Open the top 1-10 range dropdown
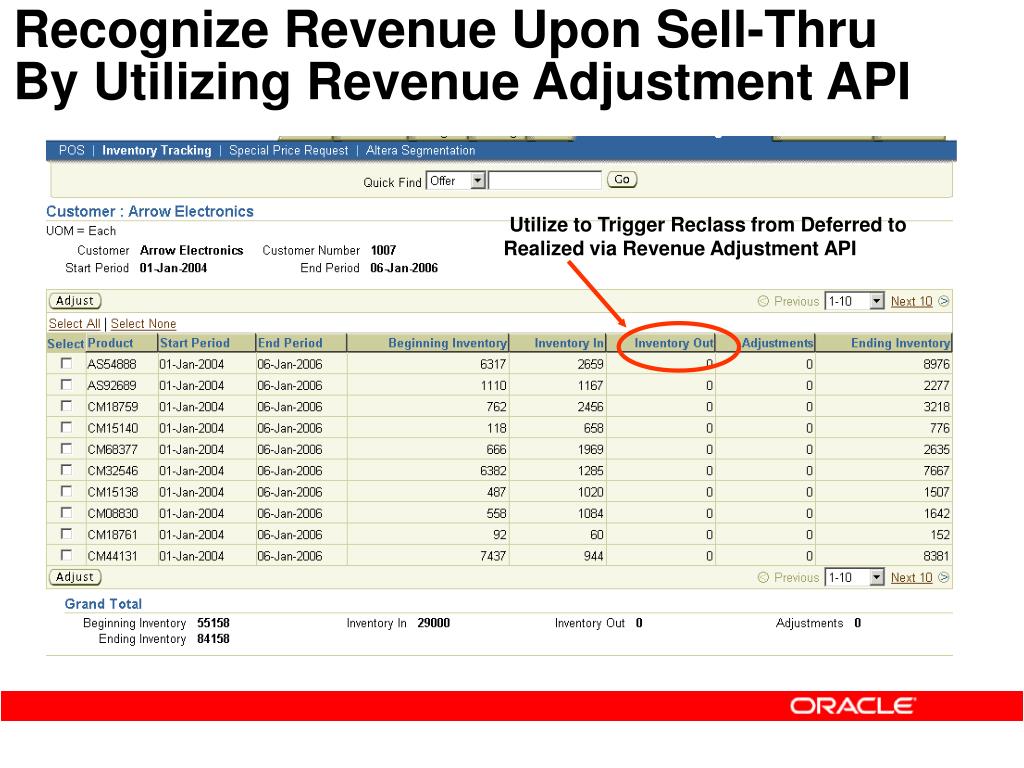The height and width of the screenshot is (768, 1024). 854,301
